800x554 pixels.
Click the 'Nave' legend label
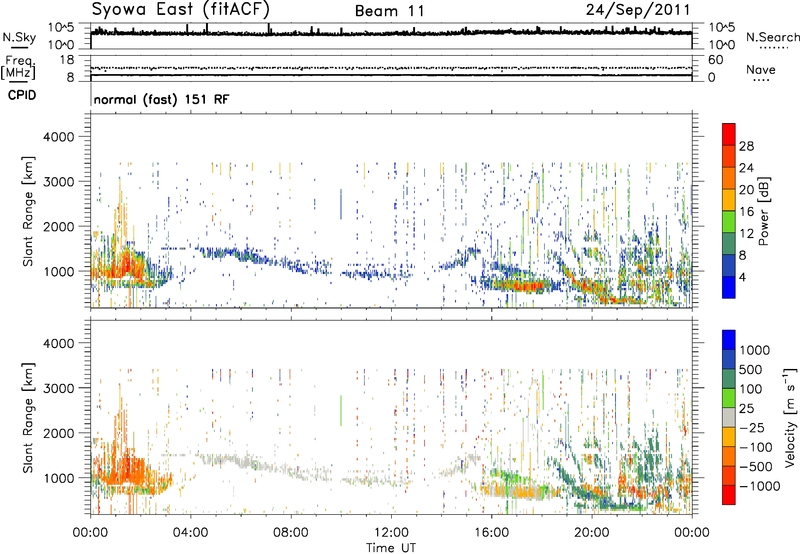pyautogui.click(x=761, y=70)
